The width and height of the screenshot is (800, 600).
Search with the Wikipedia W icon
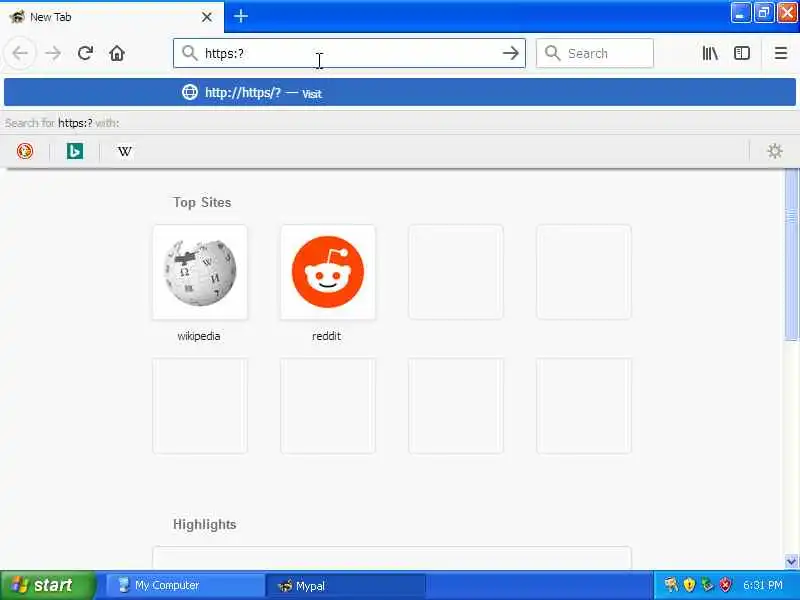(124, 151)
